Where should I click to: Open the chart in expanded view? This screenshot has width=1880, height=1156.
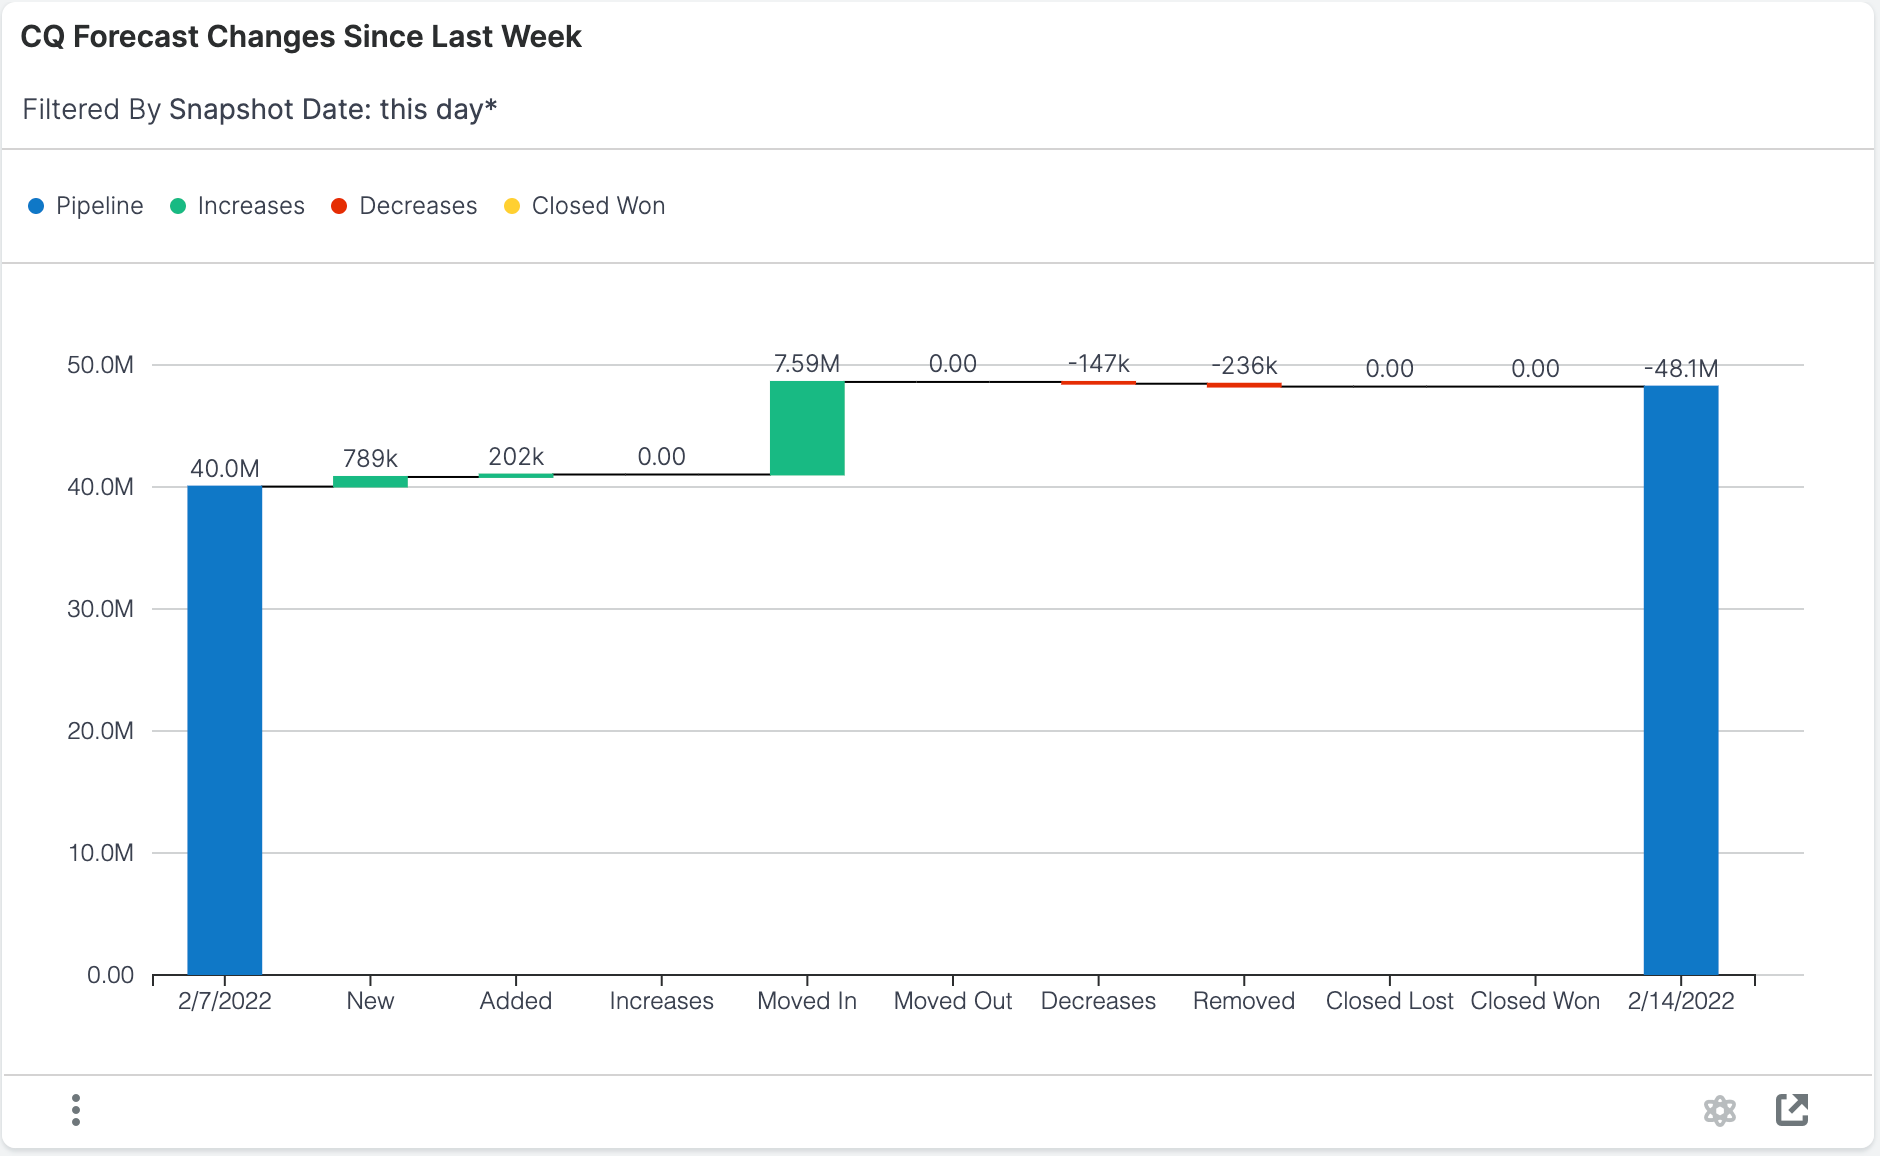pos(1794,1110)
